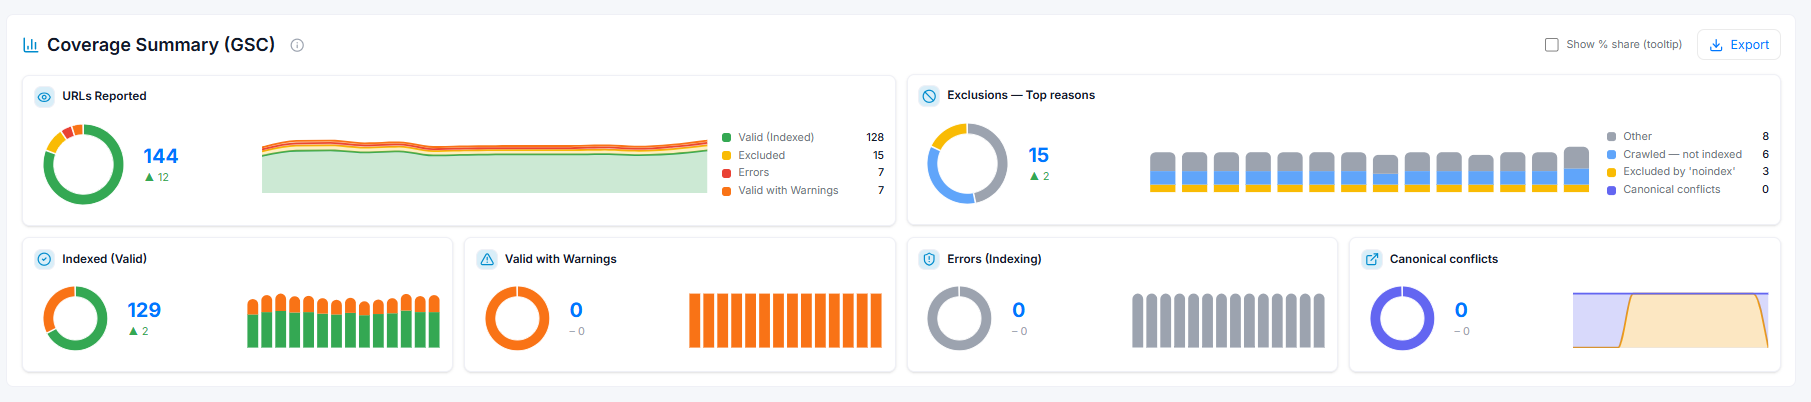Click the Errors legend label

coord(754,173)
